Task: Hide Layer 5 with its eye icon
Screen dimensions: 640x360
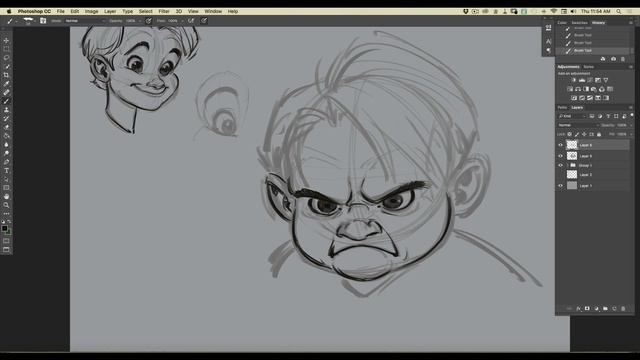Action: [x=560, y=156]
